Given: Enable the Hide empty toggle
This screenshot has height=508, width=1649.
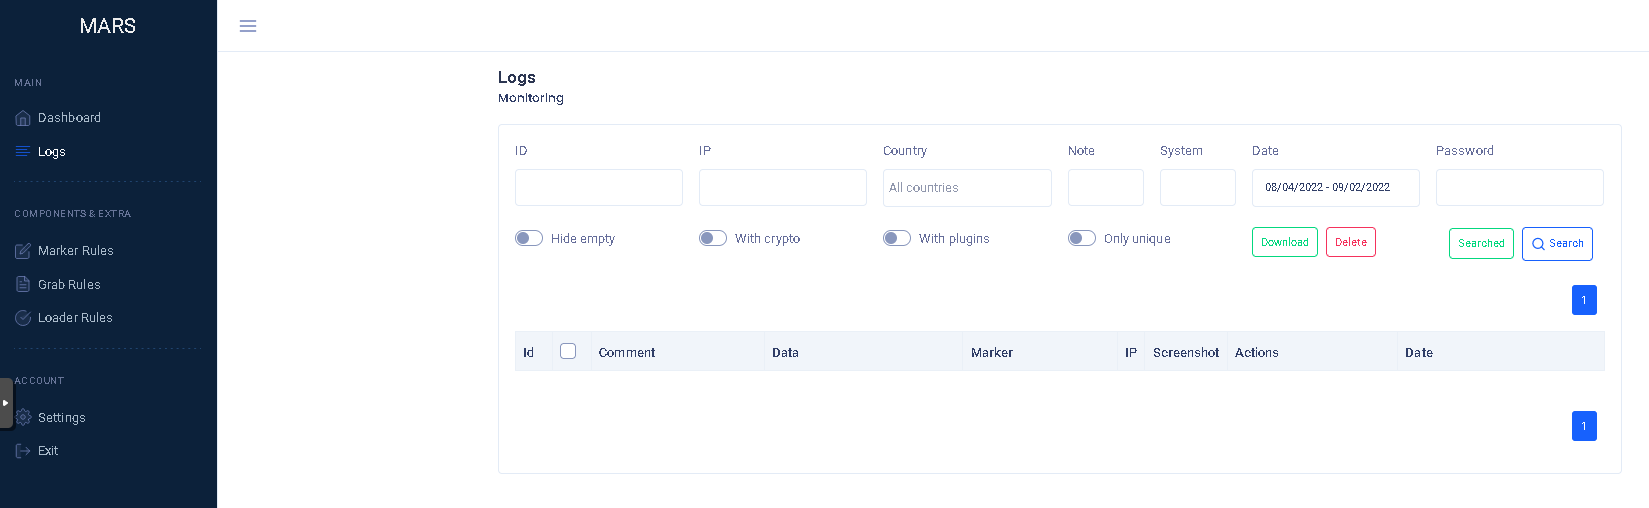Looking at the screenshot, I should click(x=529, y=238).
